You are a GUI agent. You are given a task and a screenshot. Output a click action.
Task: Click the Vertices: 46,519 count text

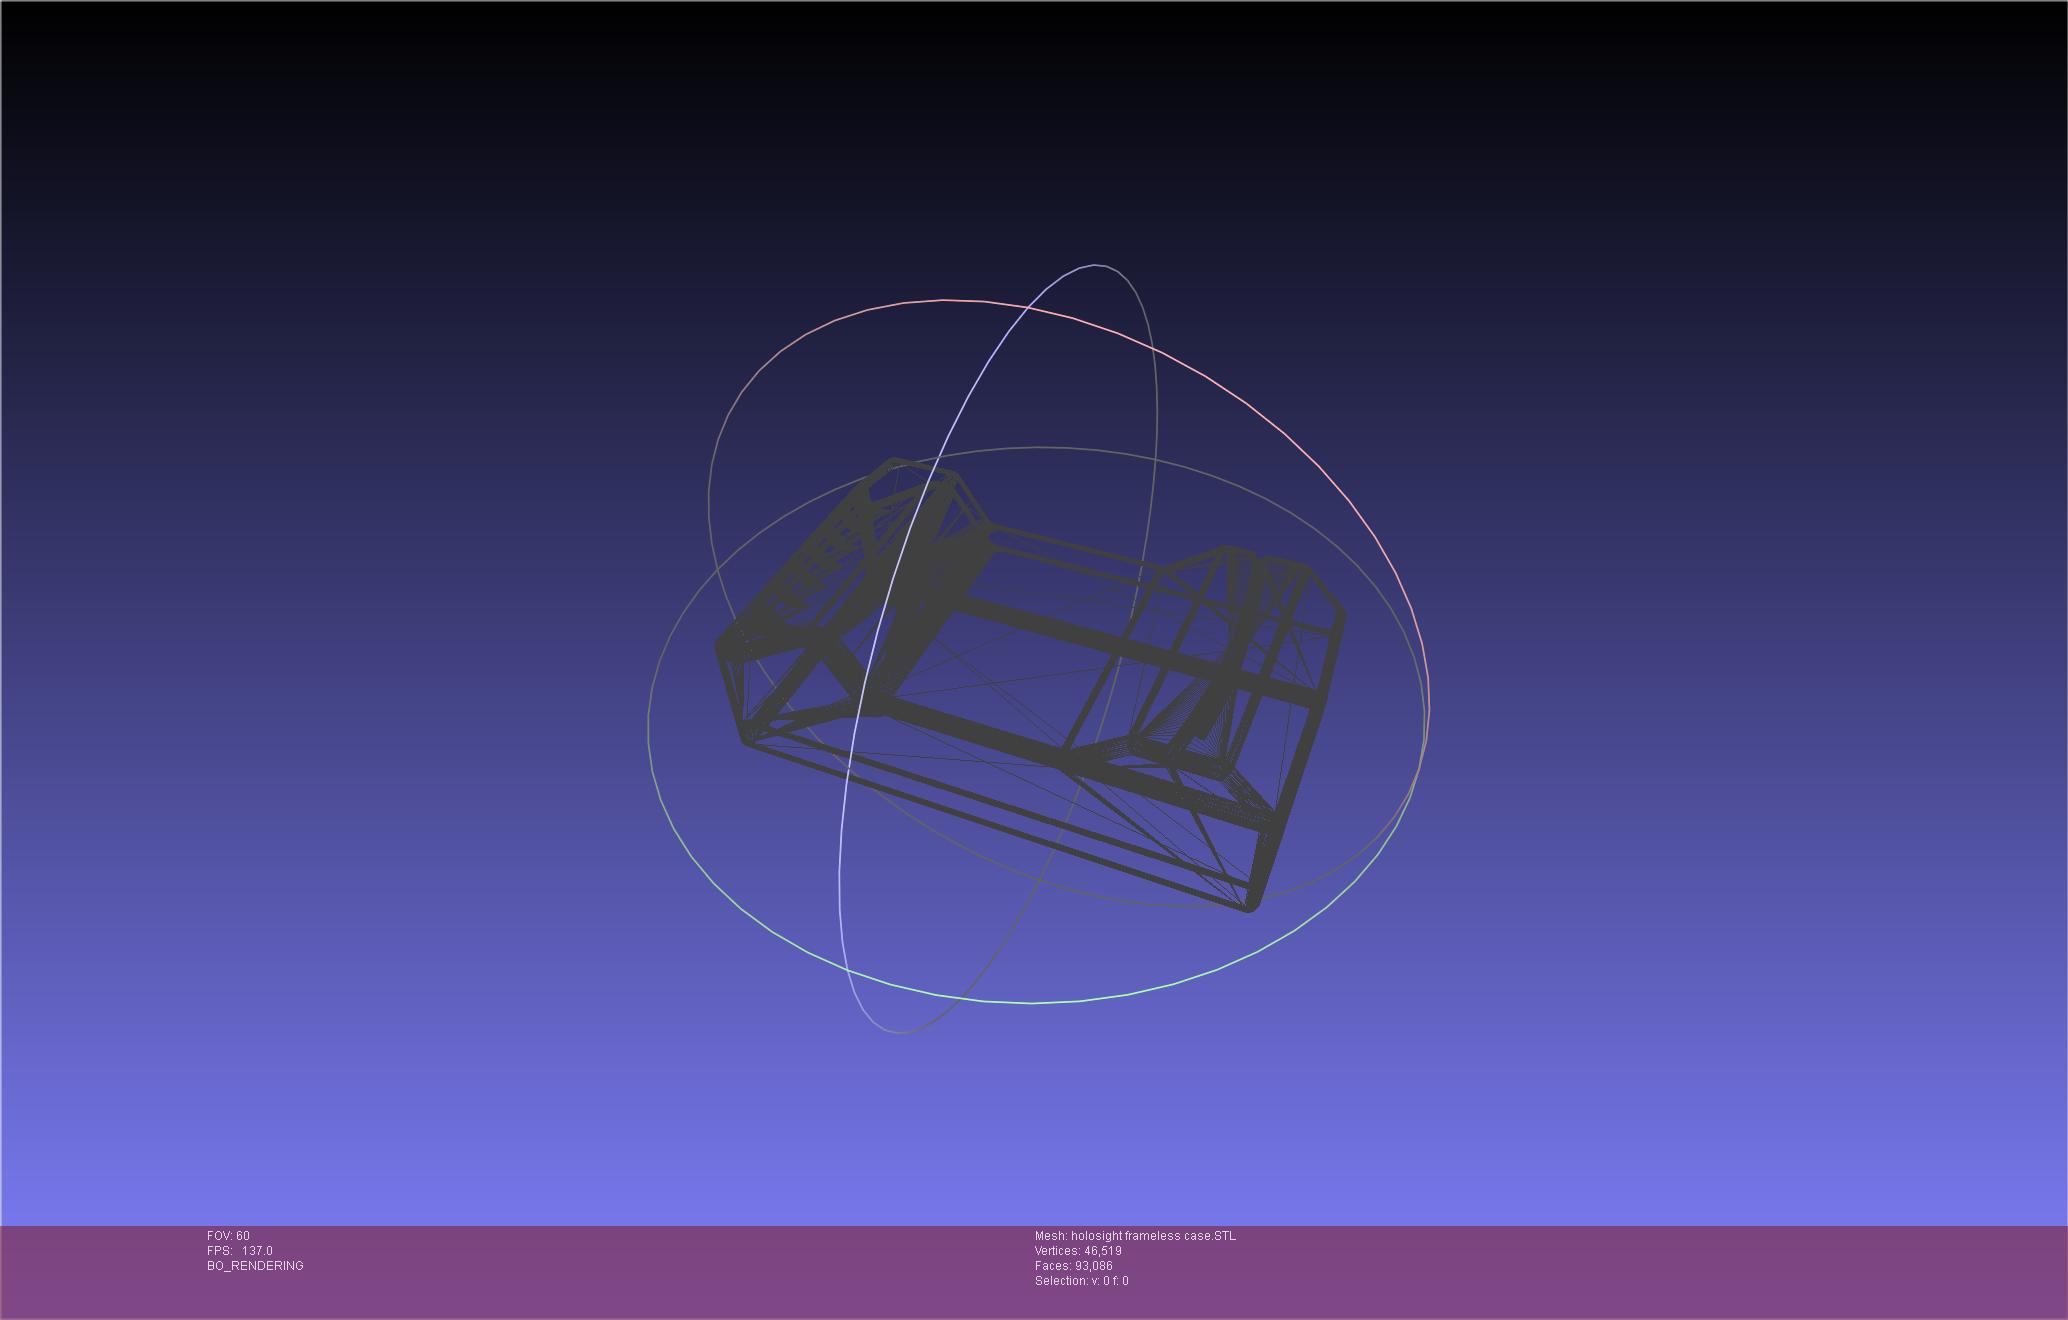(1078, 1251)
